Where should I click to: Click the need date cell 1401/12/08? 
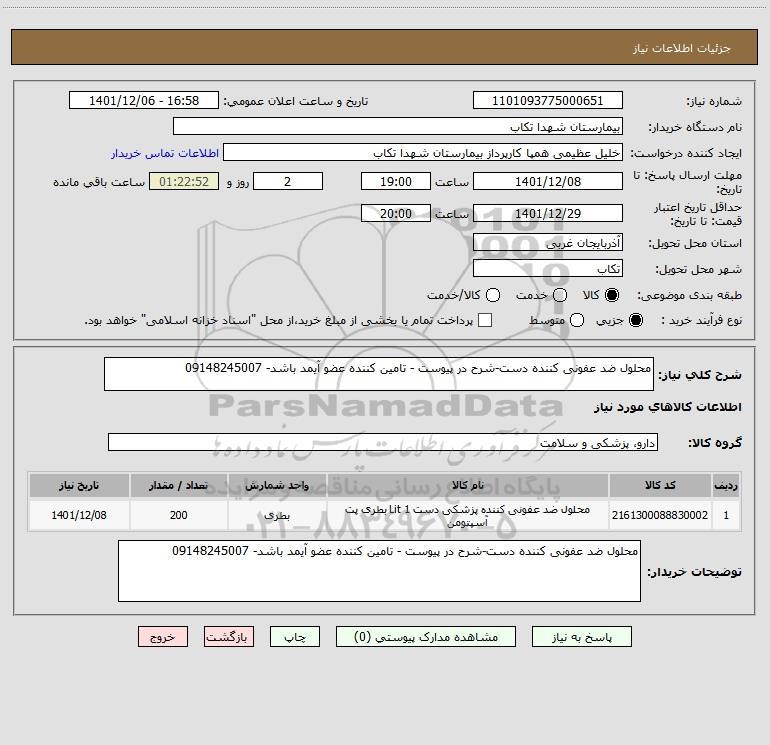79,515
